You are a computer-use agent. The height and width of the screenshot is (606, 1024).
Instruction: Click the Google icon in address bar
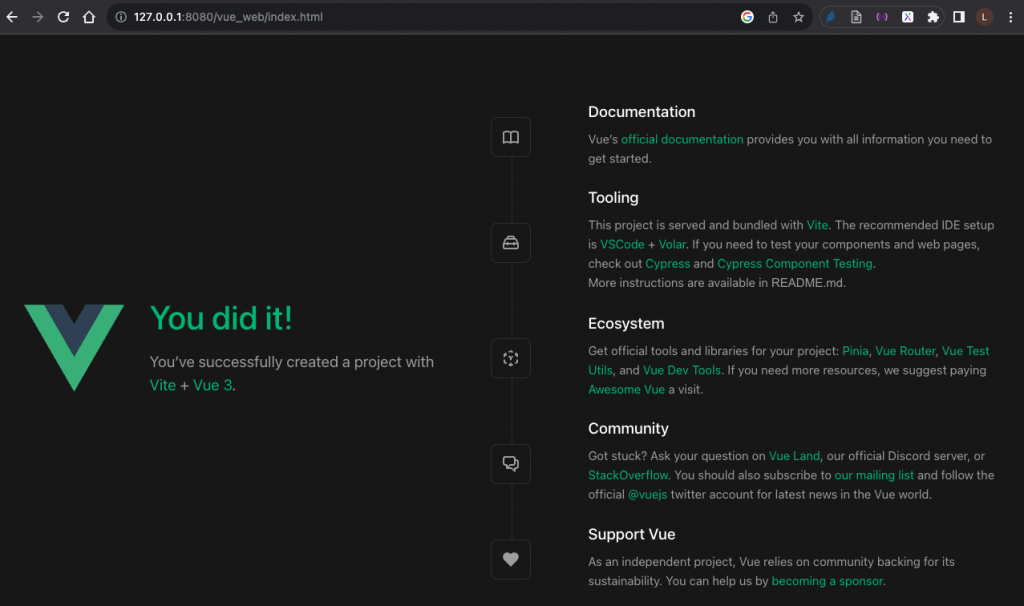pyautogui.click(x=747, y=17)
